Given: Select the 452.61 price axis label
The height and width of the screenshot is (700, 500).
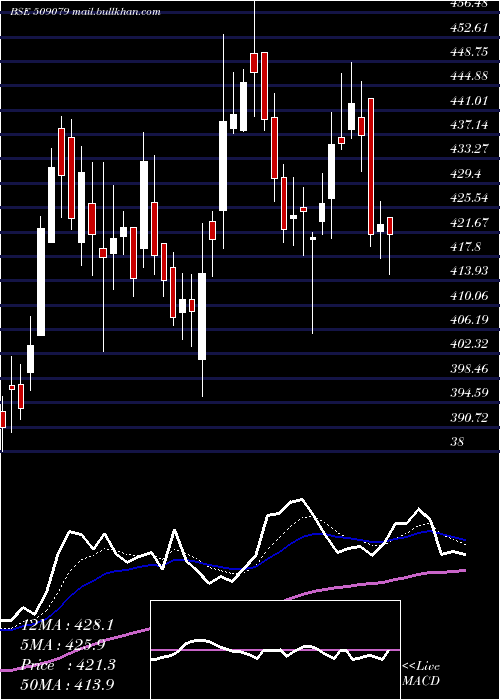Looking at the screenshot, I should [469, 28].
